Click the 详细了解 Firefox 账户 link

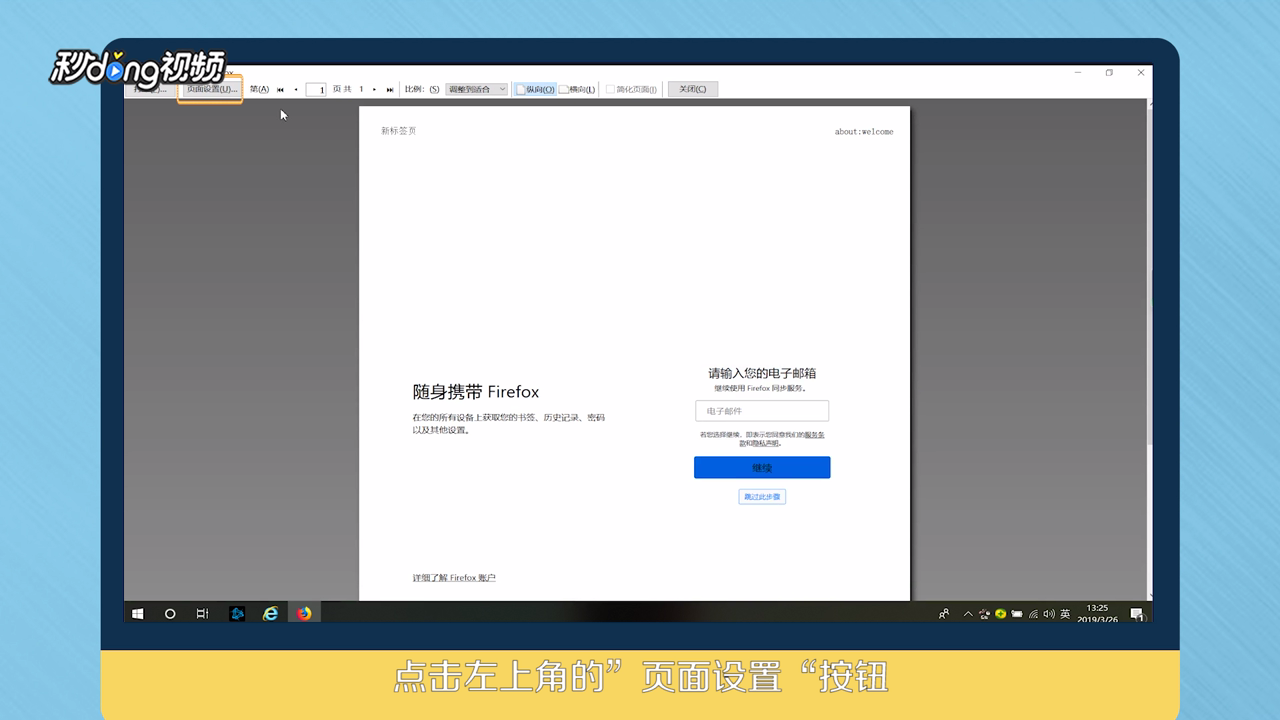coord(454,578)
